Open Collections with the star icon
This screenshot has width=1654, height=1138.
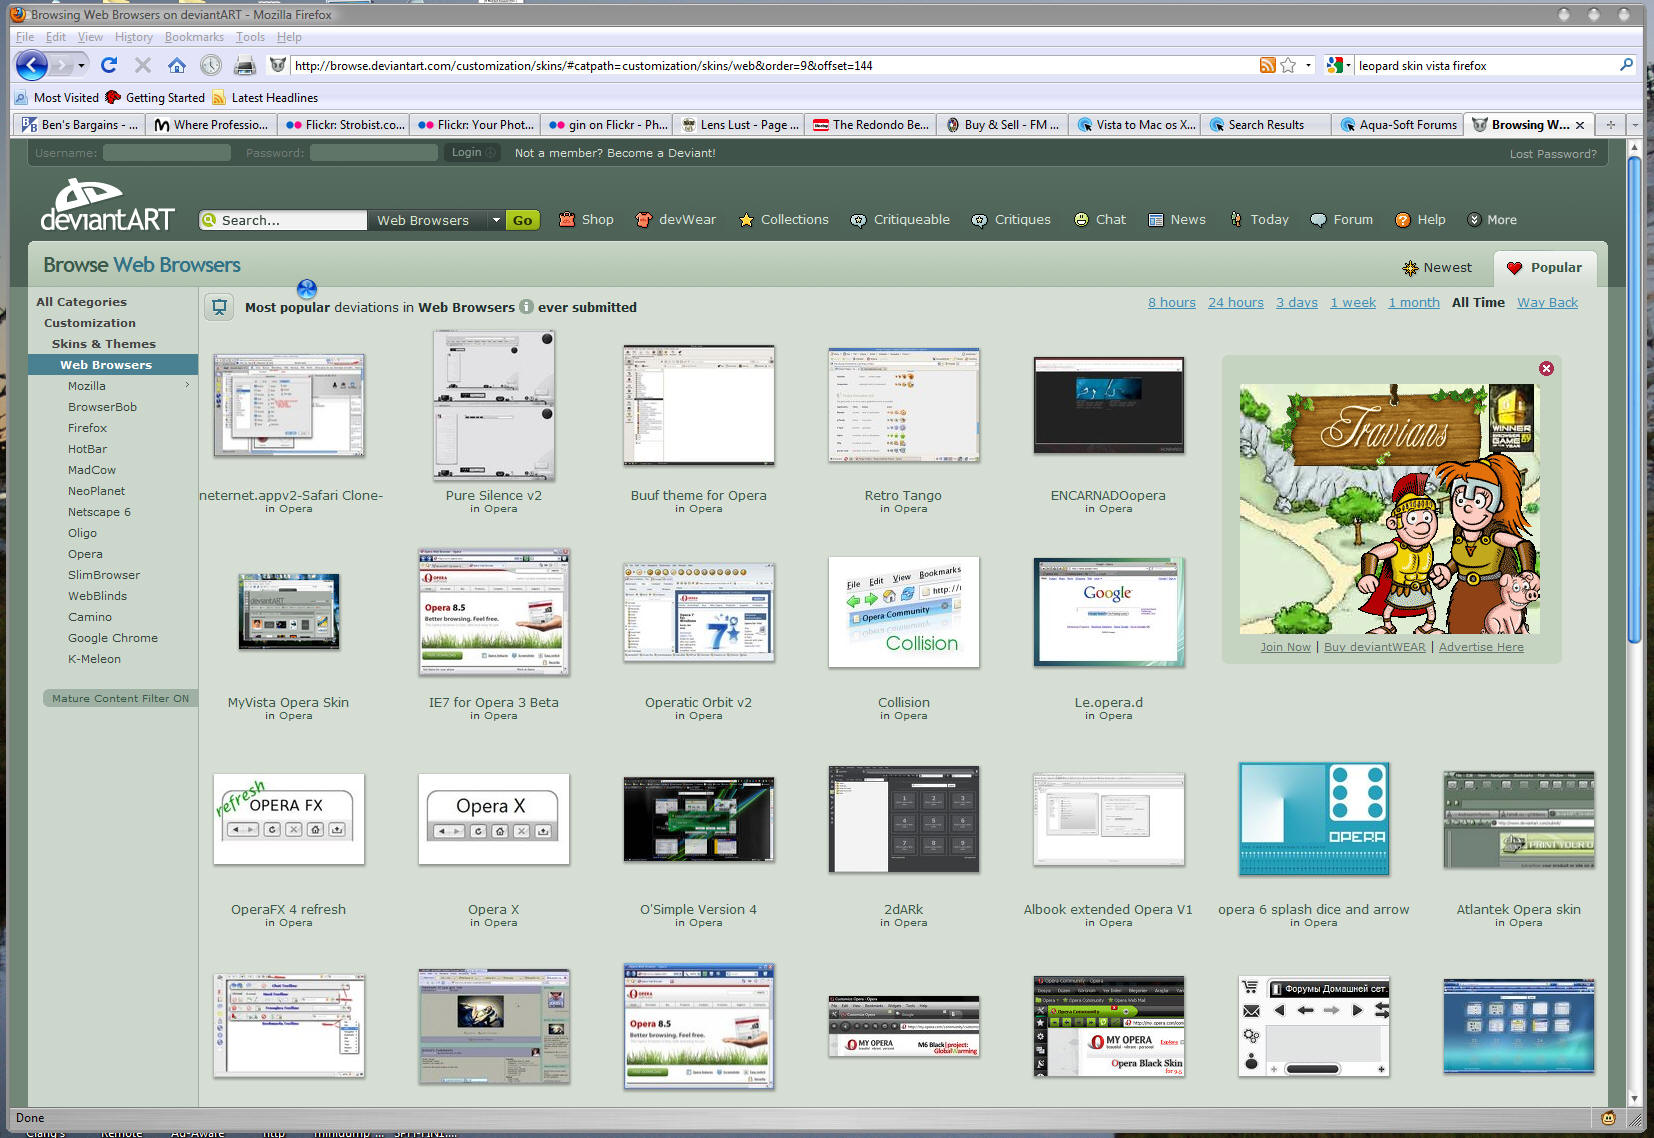(x=784, y=220)
